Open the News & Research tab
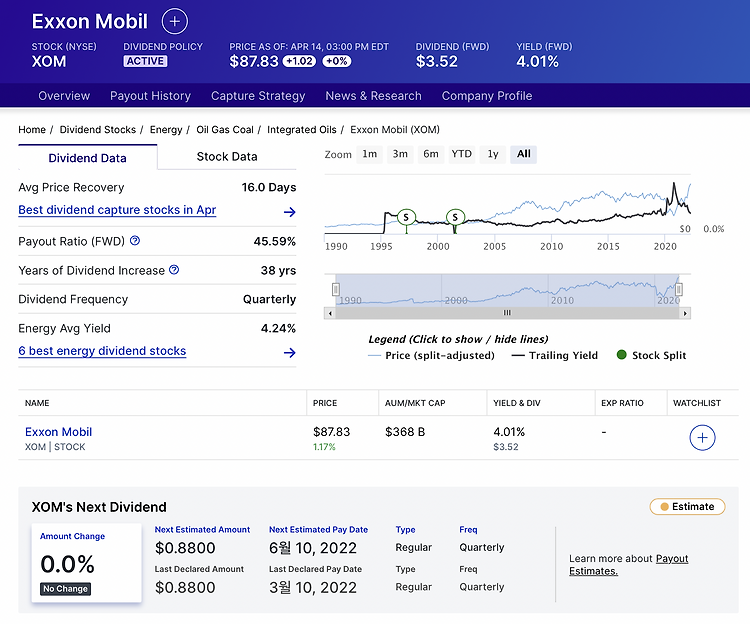The image size is (750, 624). point(374,96)
